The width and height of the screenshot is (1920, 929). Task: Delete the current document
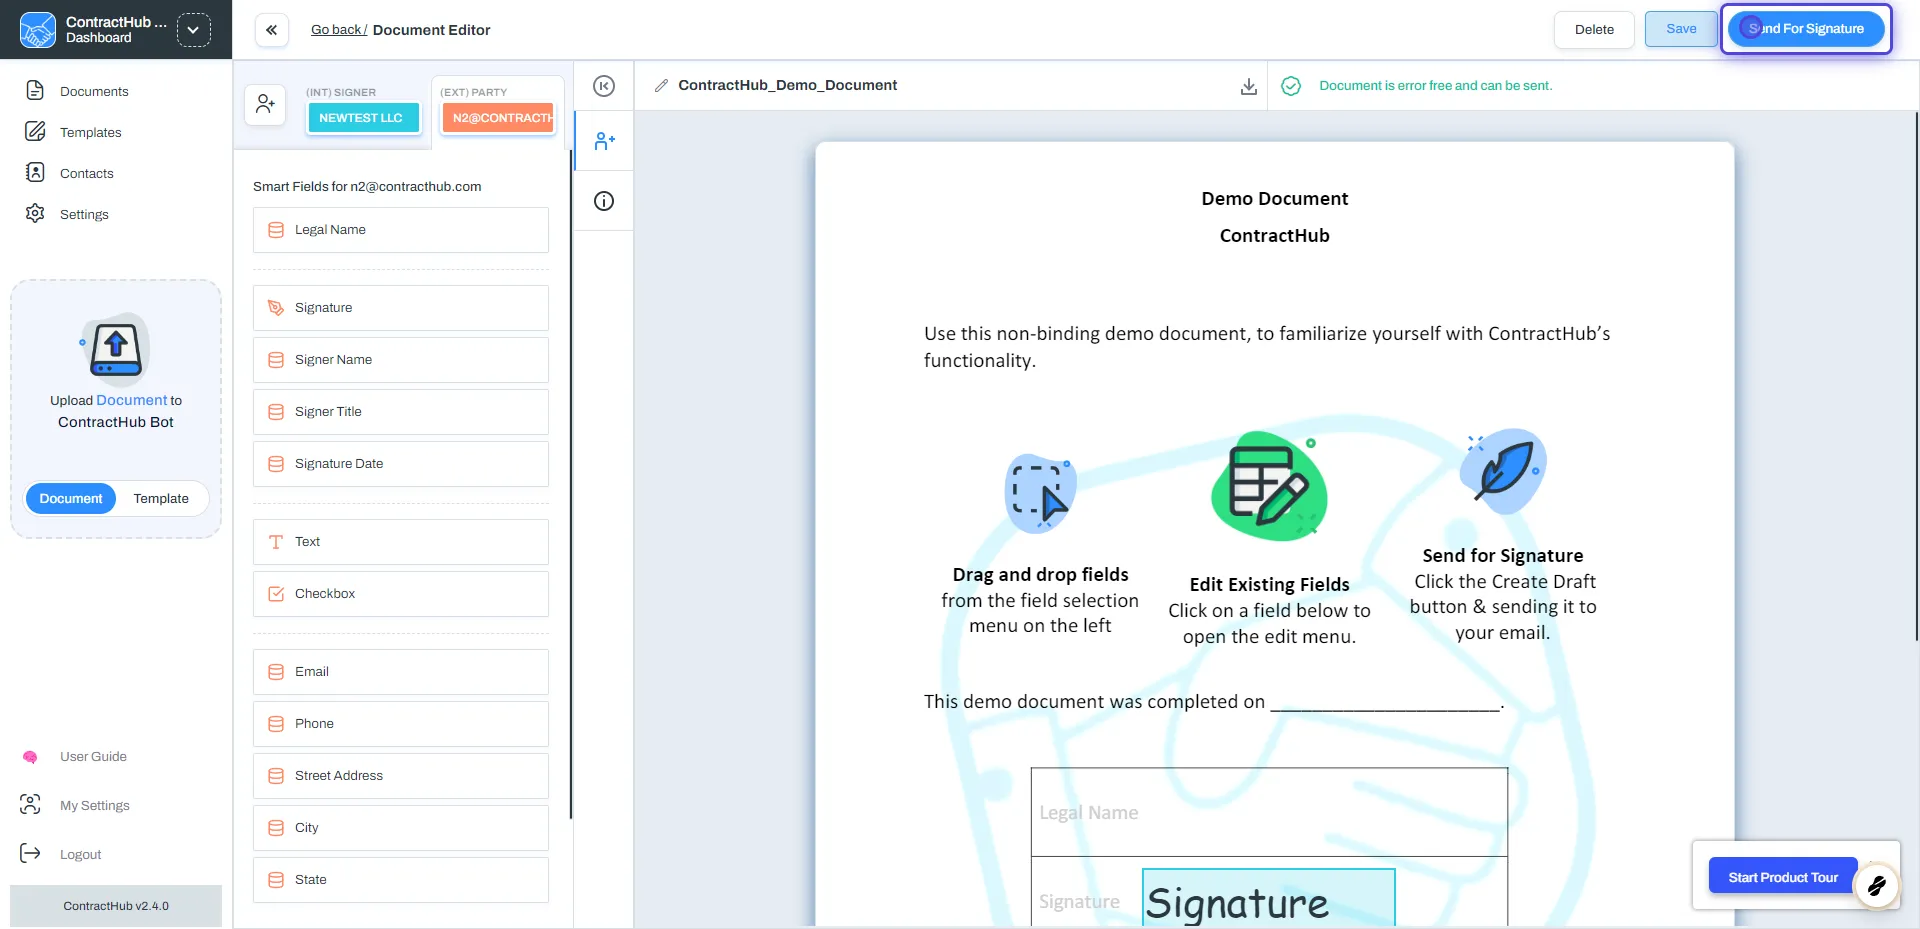[1594, 30]
